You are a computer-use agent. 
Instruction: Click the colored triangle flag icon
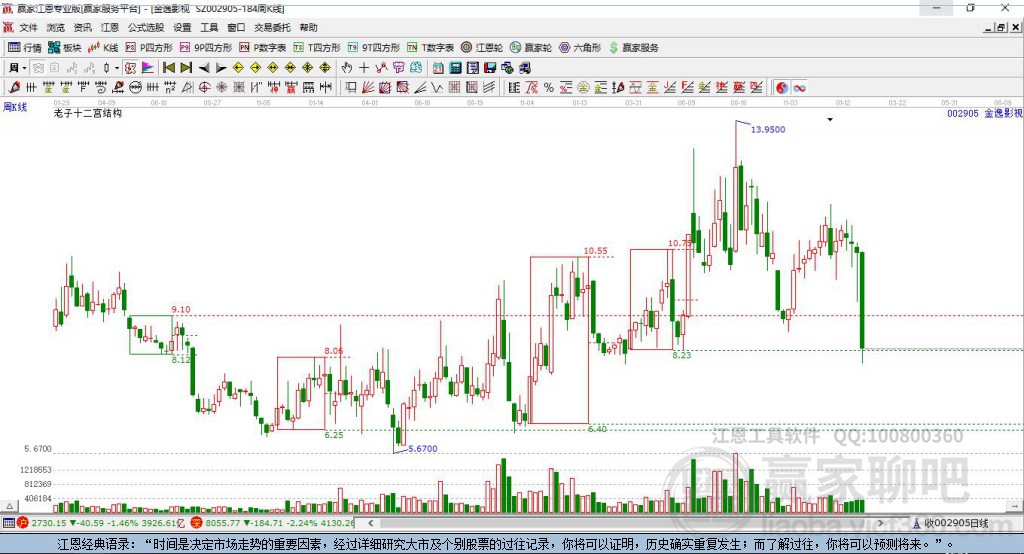[148, 68]
